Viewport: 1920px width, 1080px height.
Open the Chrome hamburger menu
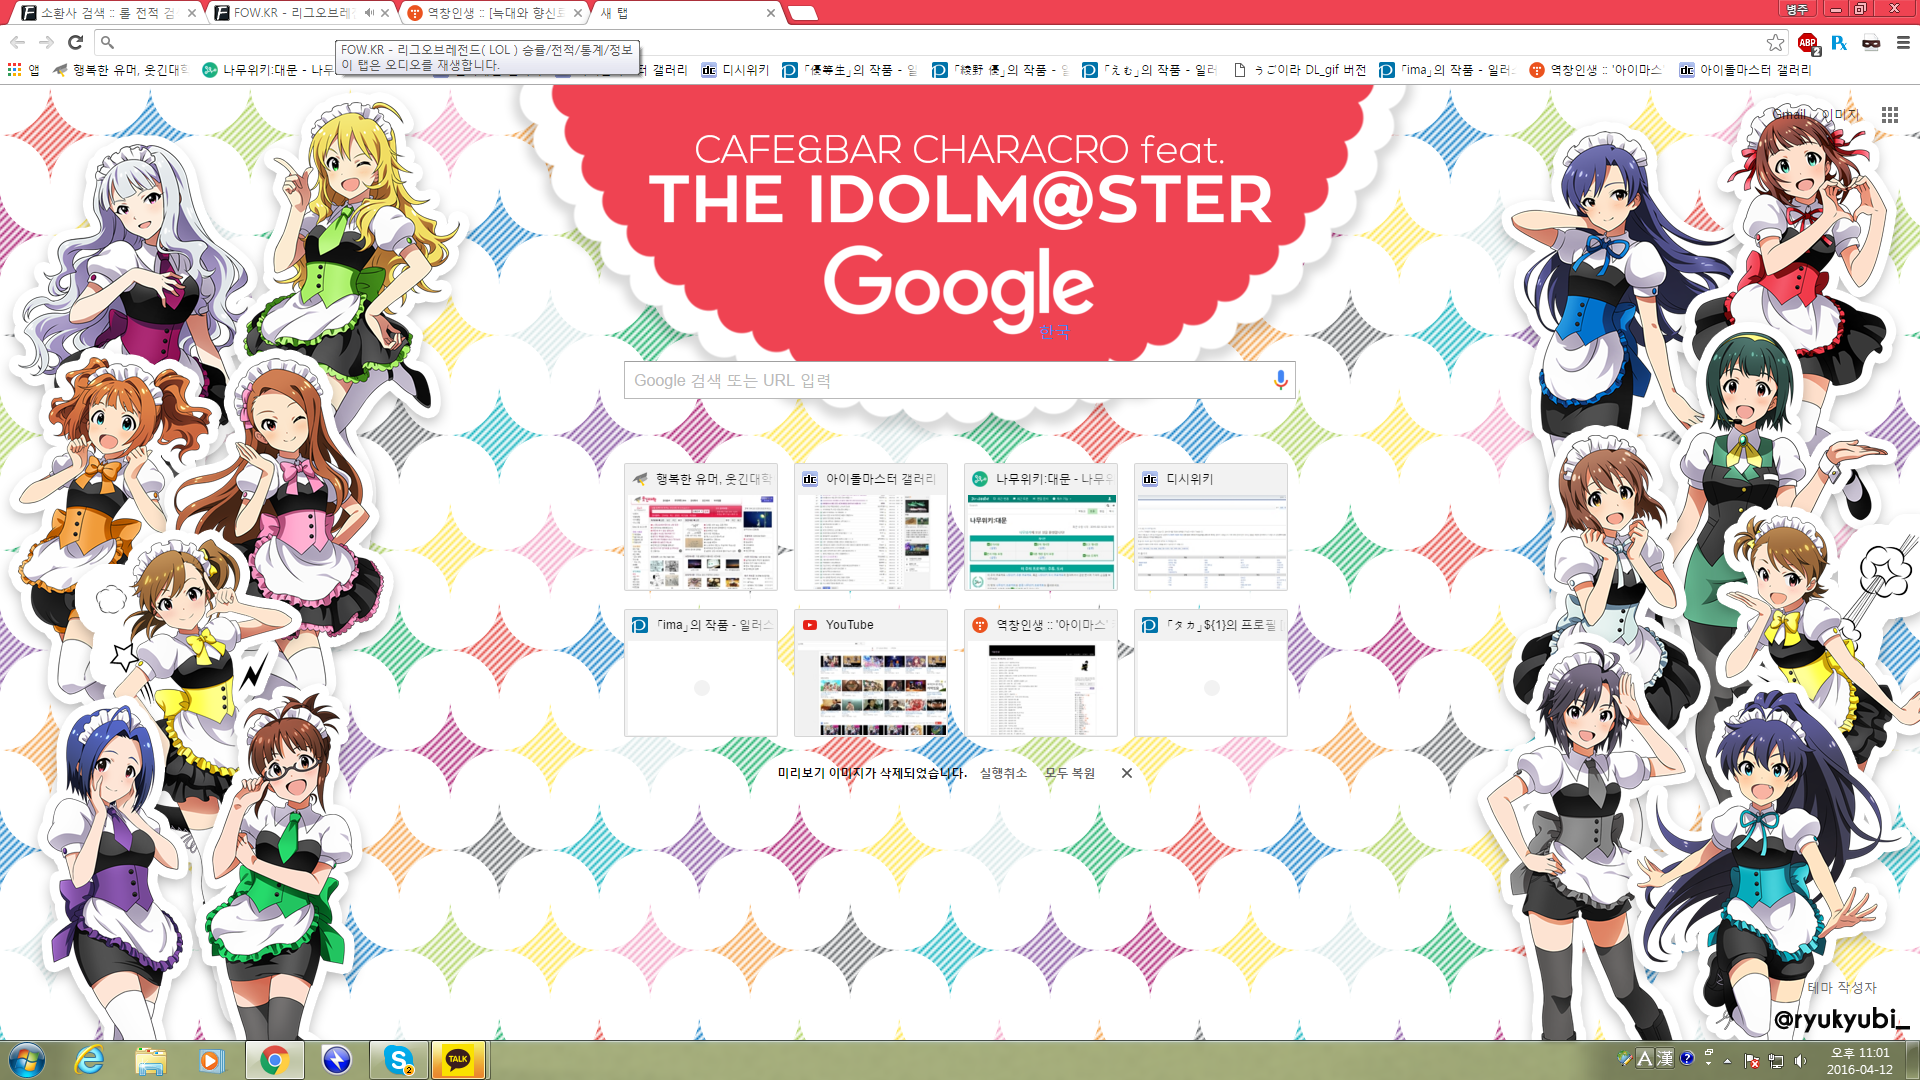pyautogui.click(x=1903, y=42)
